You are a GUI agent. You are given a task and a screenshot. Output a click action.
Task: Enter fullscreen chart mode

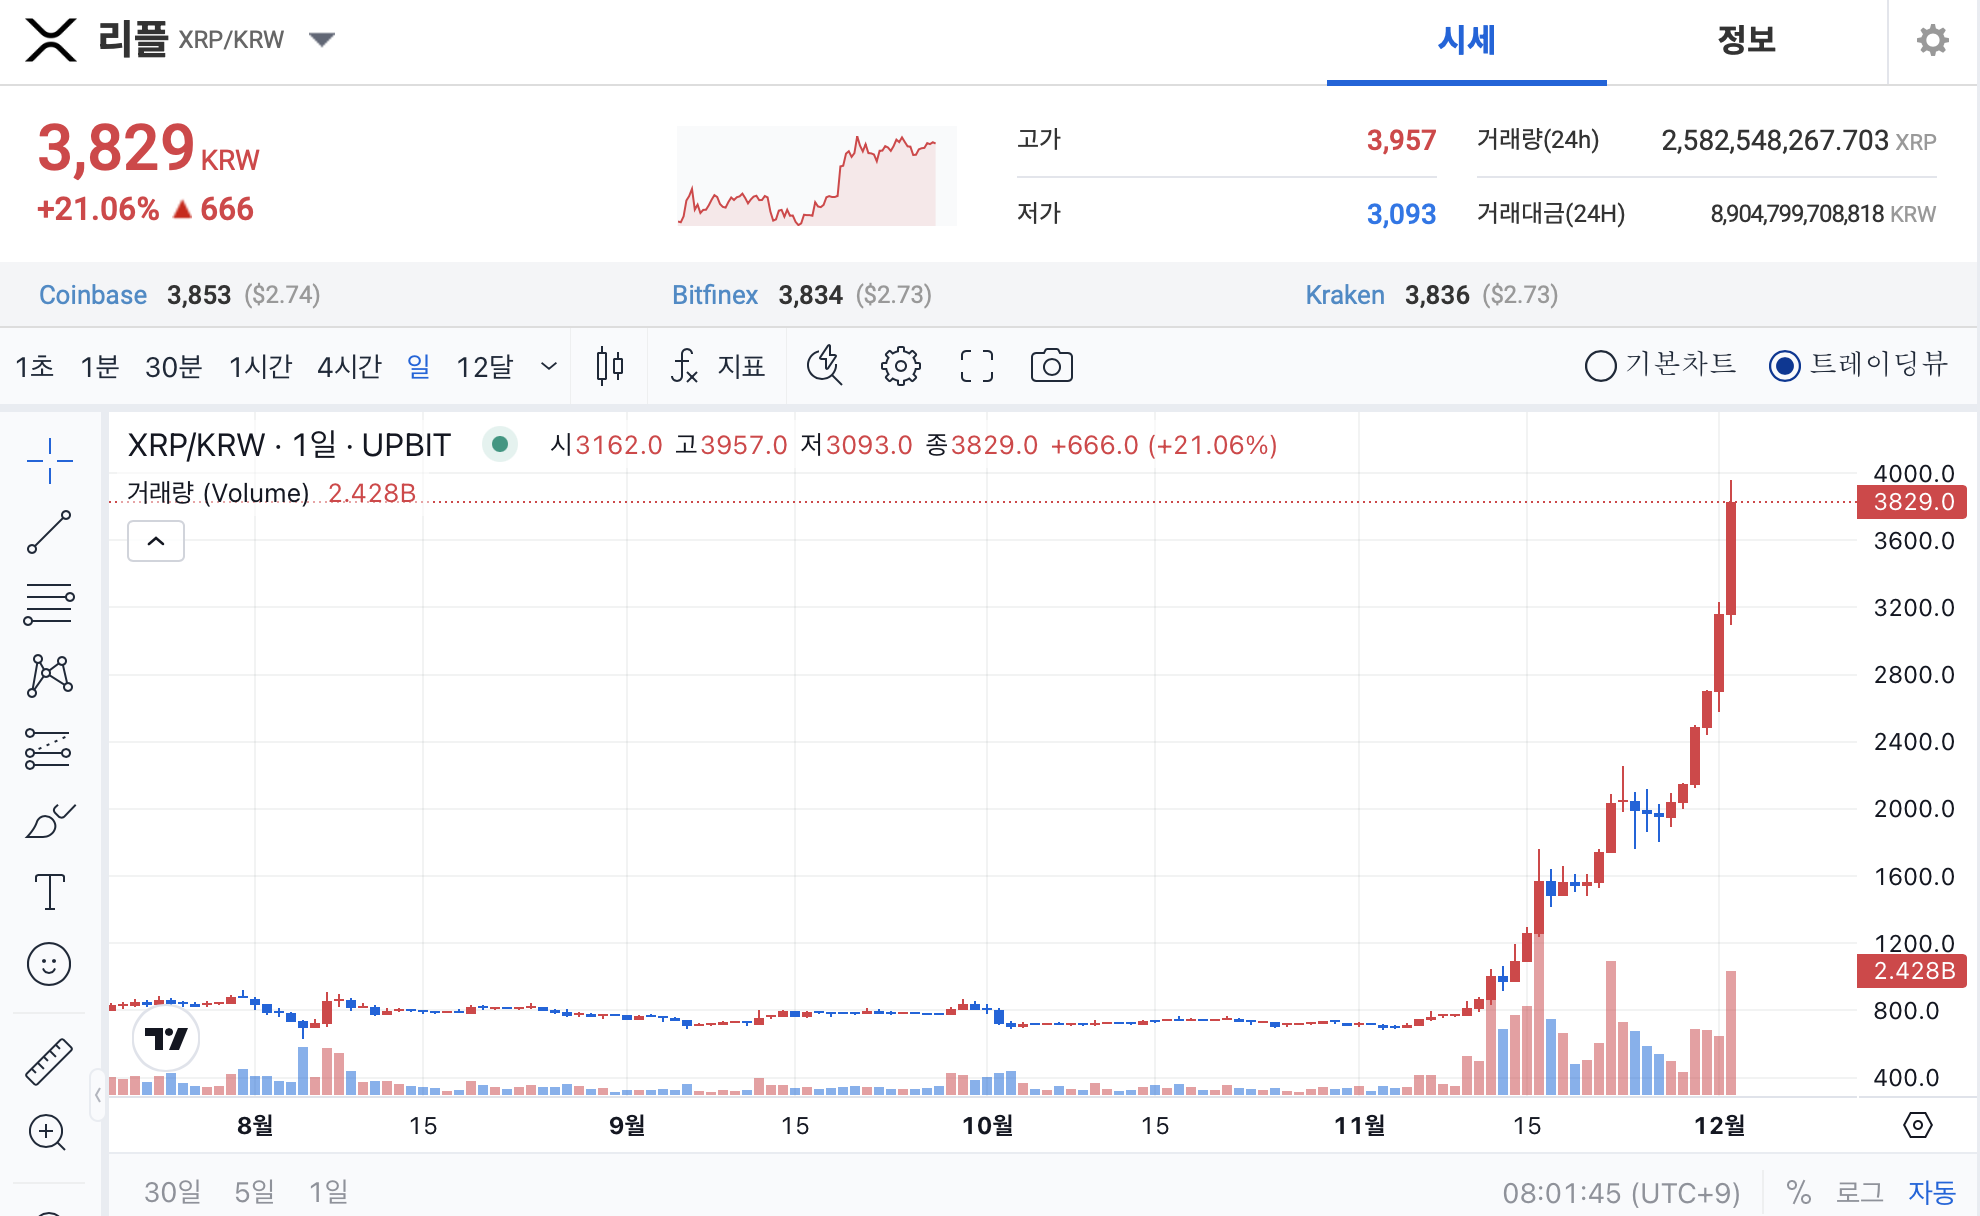976,366
